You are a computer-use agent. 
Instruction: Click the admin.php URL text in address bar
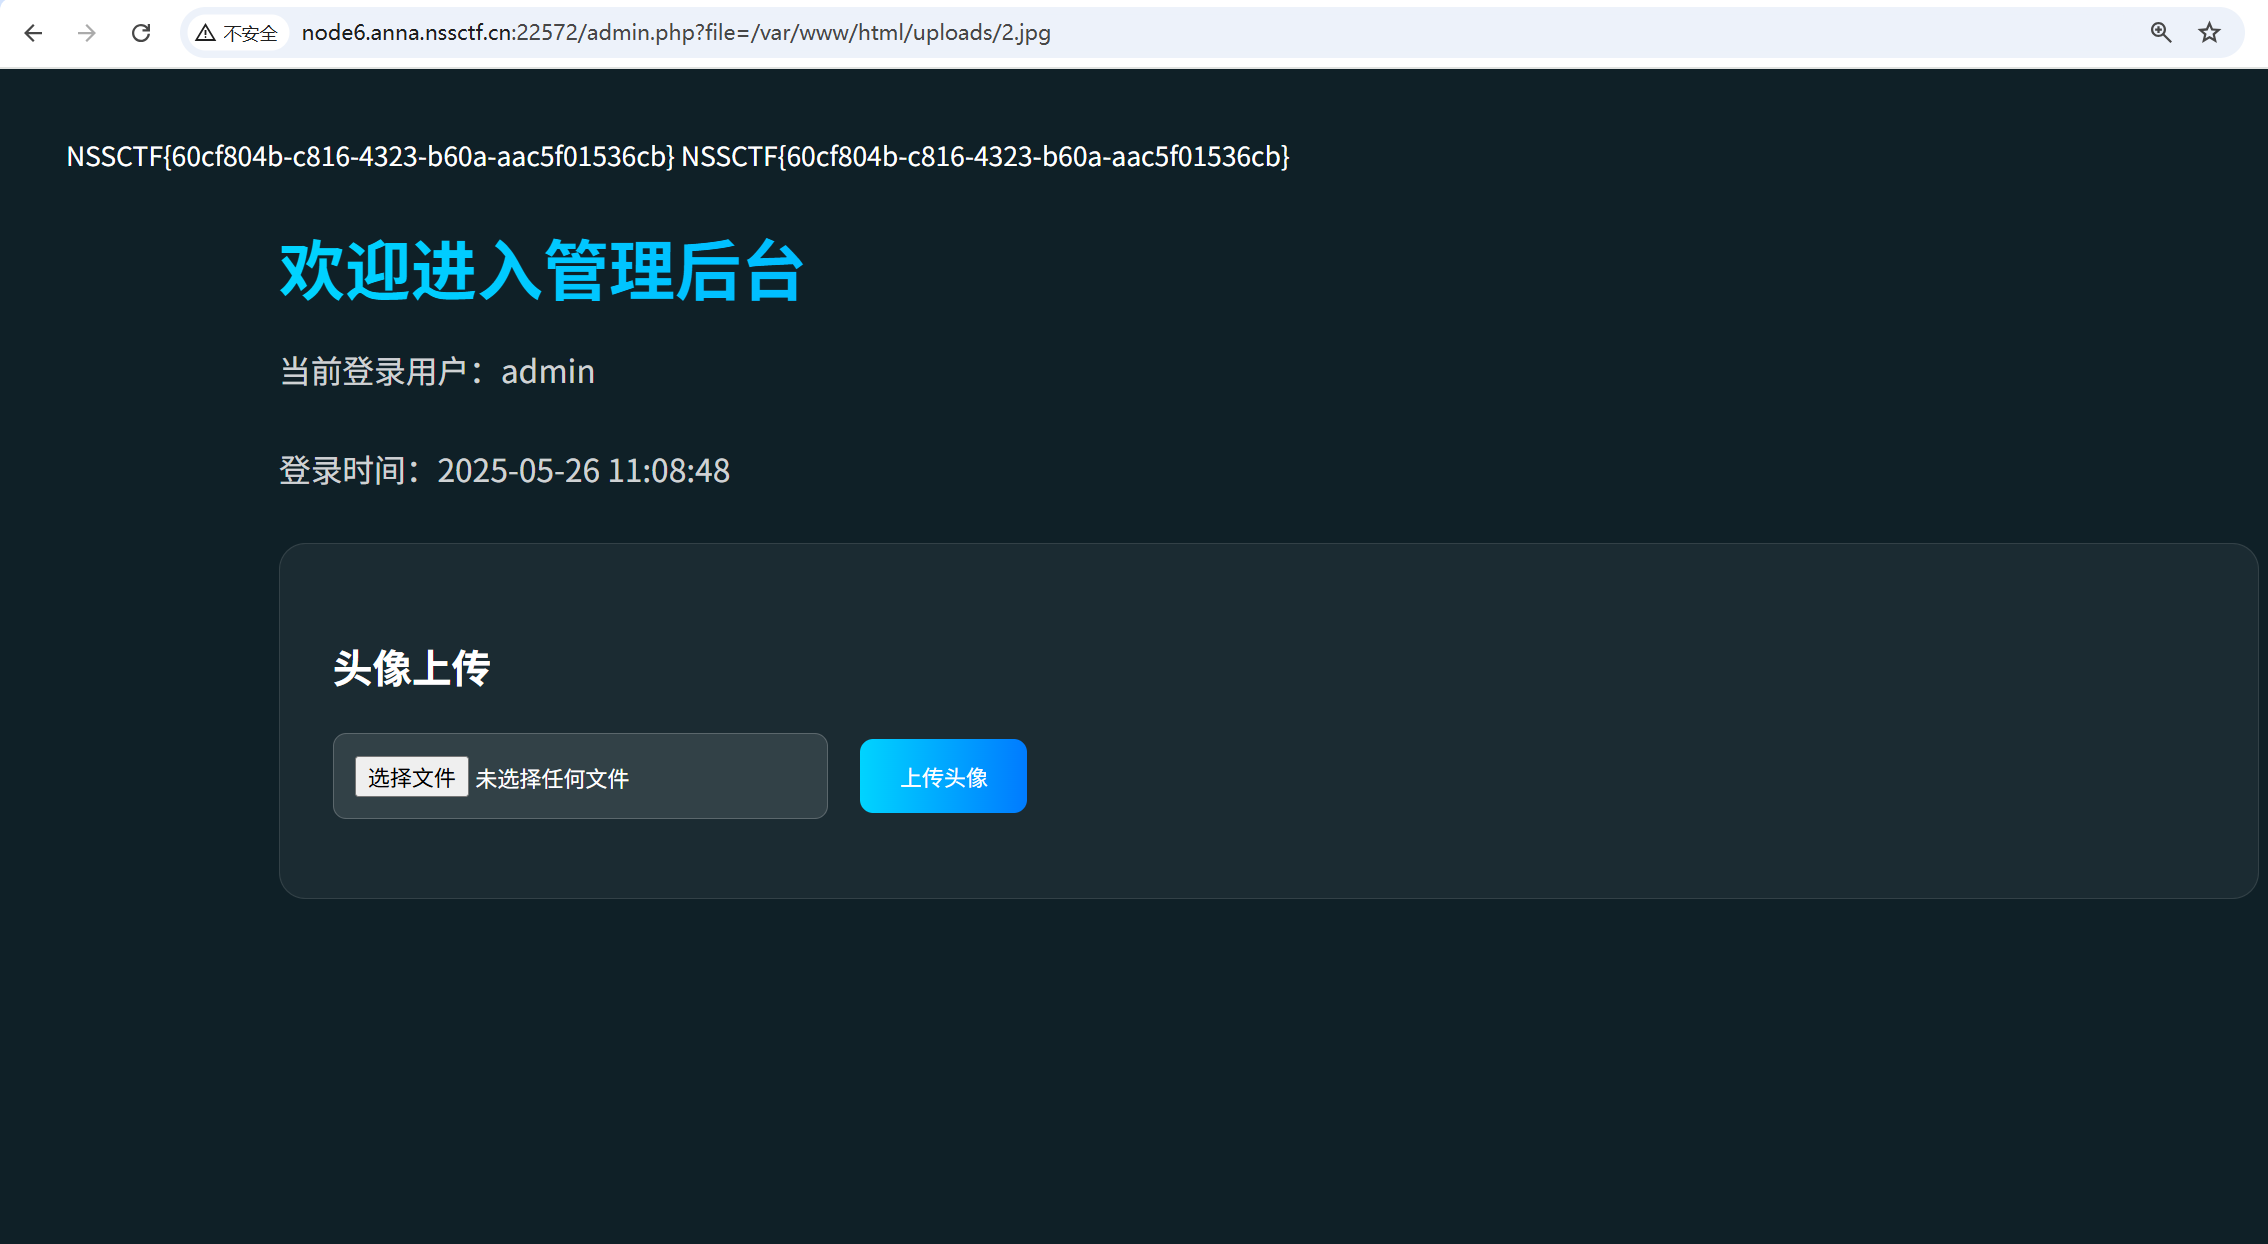point(676,33)
